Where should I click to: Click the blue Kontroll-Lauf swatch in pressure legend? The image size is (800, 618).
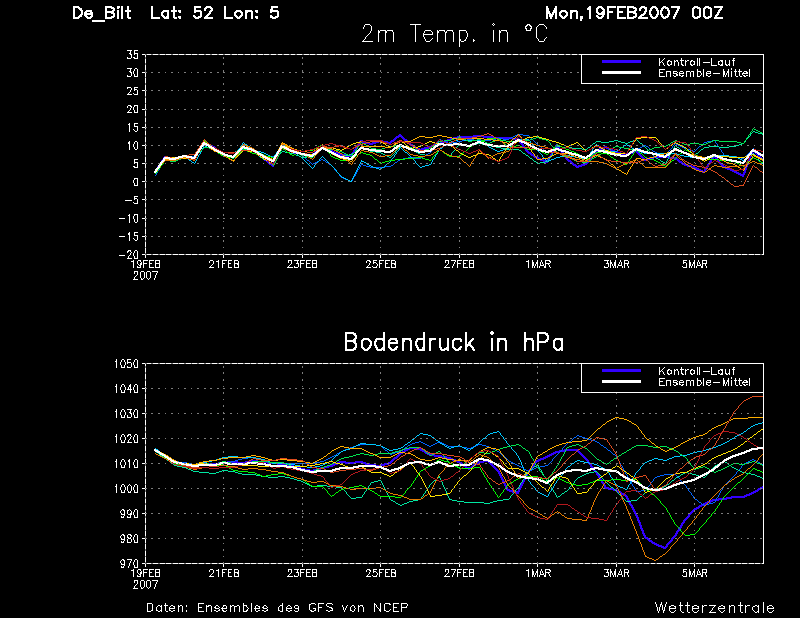[x=621, y=371]
